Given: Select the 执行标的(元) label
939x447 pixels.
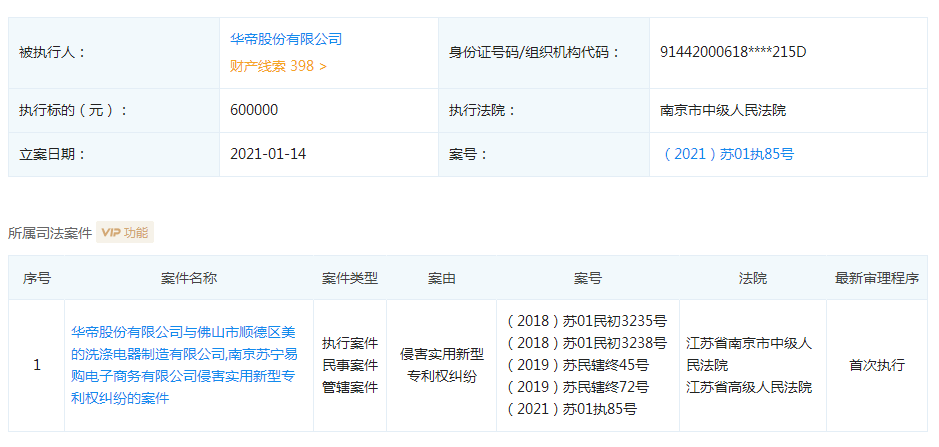Looking at the screenshot, I should click(73, 110).
